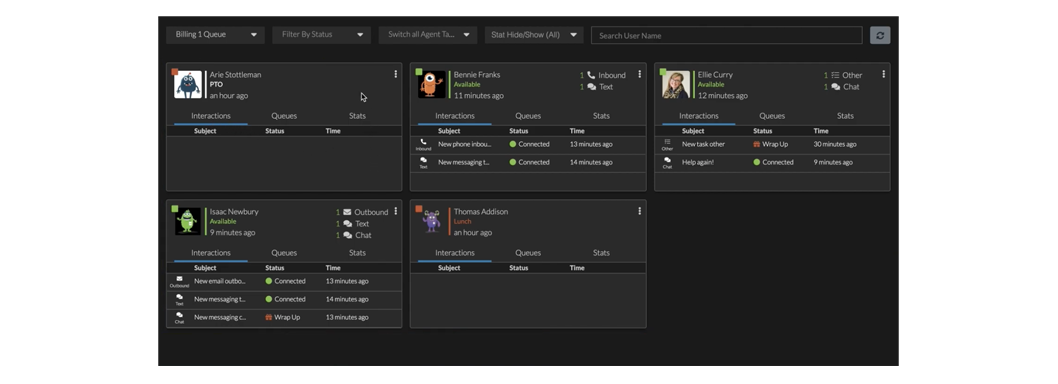Switch to Bennie Franks' Stats tab
Screen dimensions: 1058x384
601,116
